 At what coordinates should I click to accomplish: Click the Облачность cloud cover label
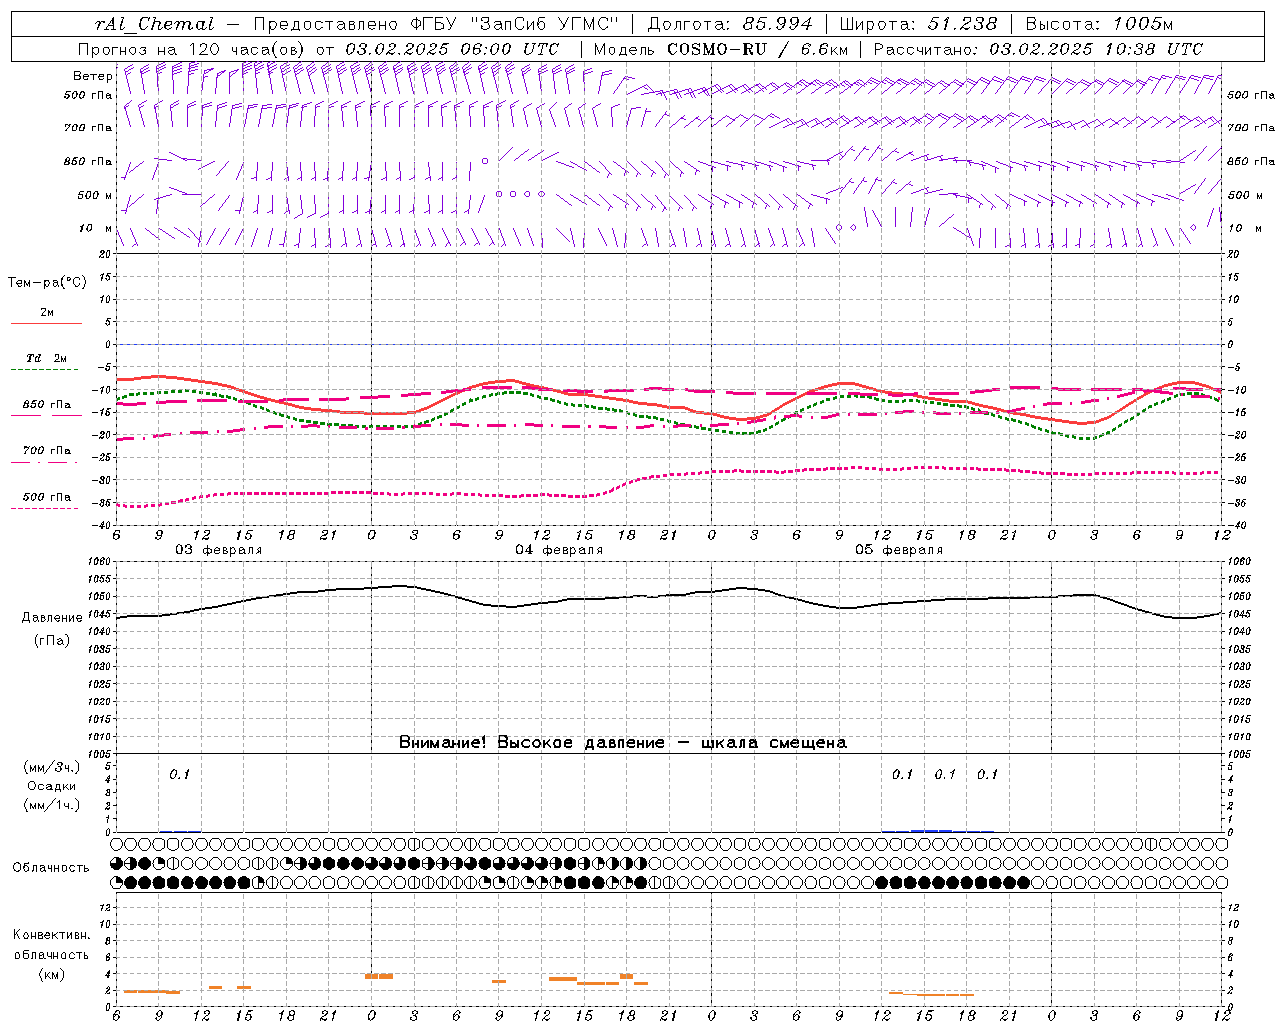[51, 868]
